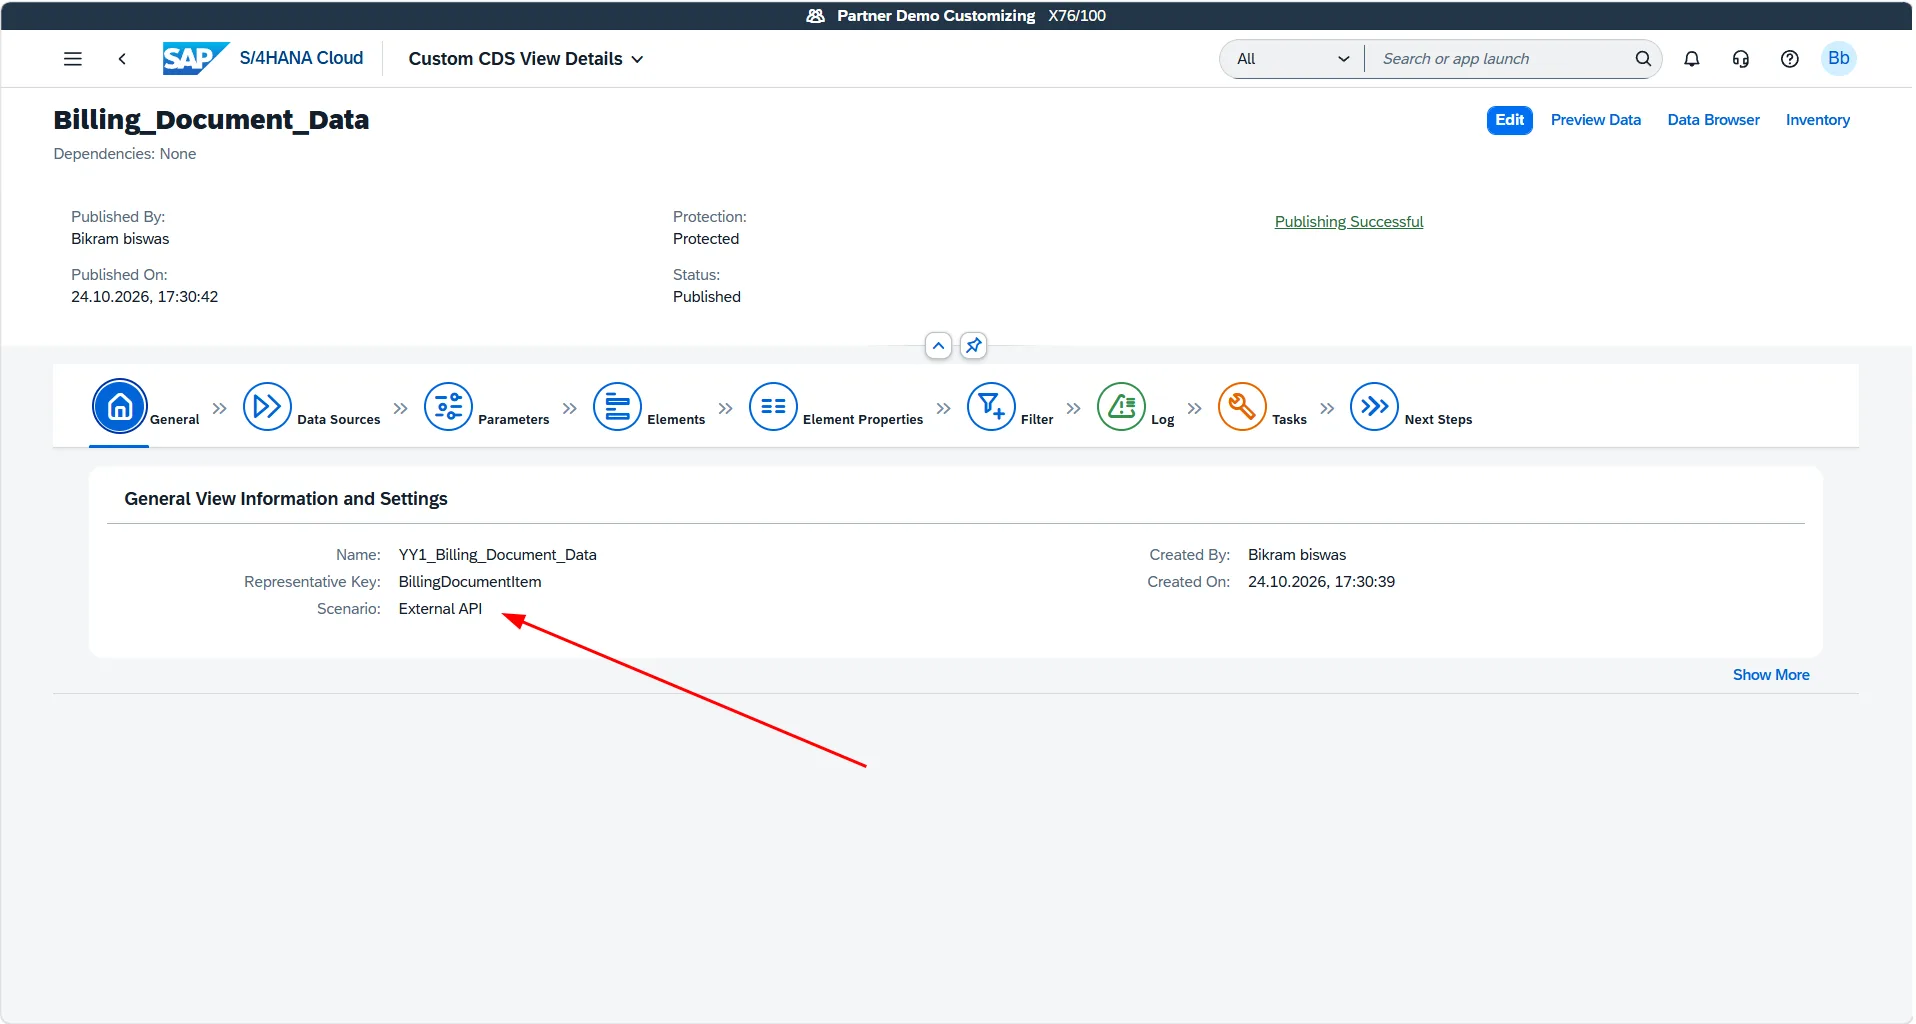Viewport: 1916px width, 1024px height.
Task: Open Inventory
Action: pos(1817,120)
